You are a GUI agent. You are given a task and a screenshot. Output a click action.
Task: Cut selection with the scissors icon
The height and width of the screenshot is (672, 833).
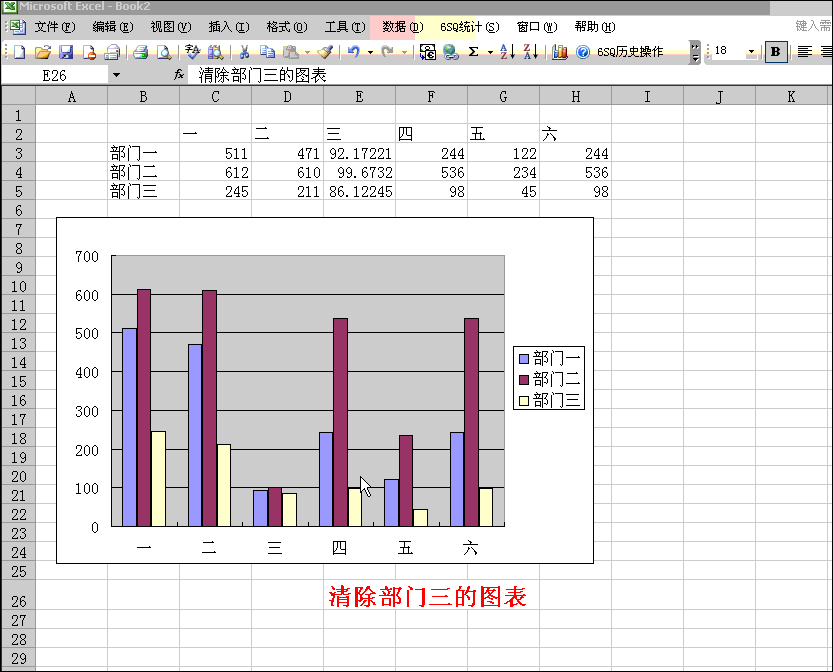pyautogui.click(x=244, y=52)
